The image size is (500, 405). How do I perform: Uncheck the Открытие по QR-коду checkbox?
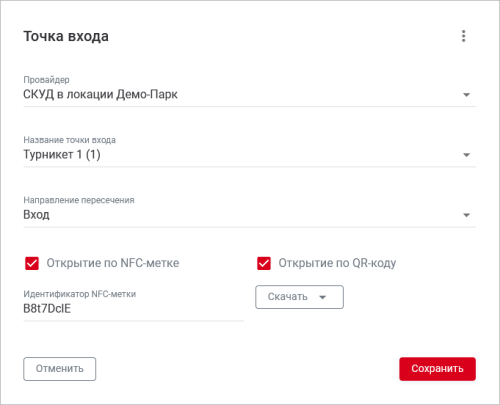click(x=264, y=263)
